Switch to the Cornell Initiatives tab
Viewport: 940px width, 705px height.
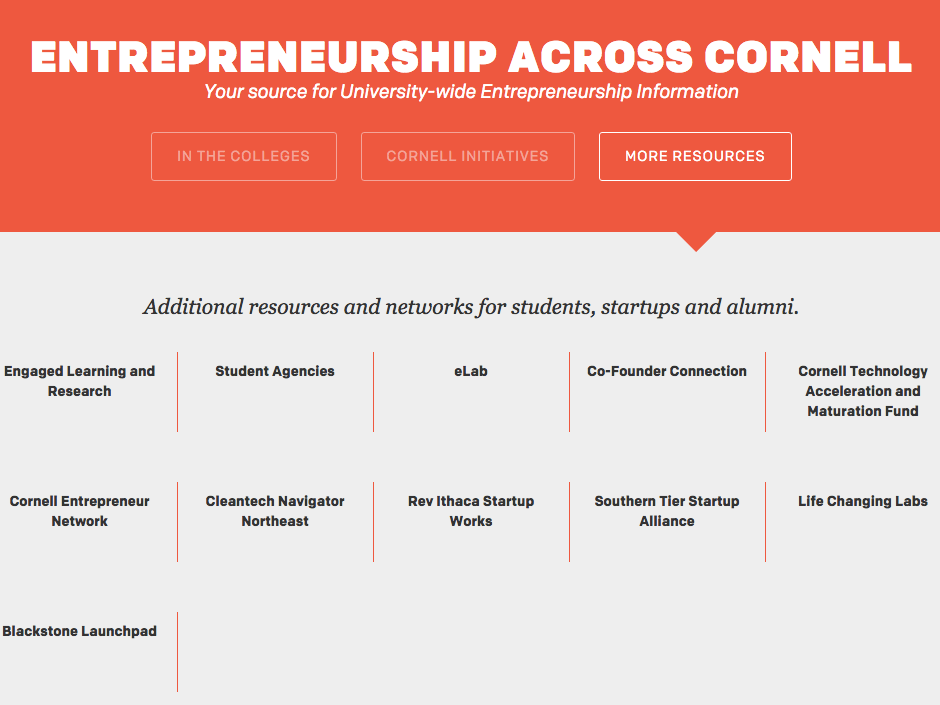pos(467,156)
